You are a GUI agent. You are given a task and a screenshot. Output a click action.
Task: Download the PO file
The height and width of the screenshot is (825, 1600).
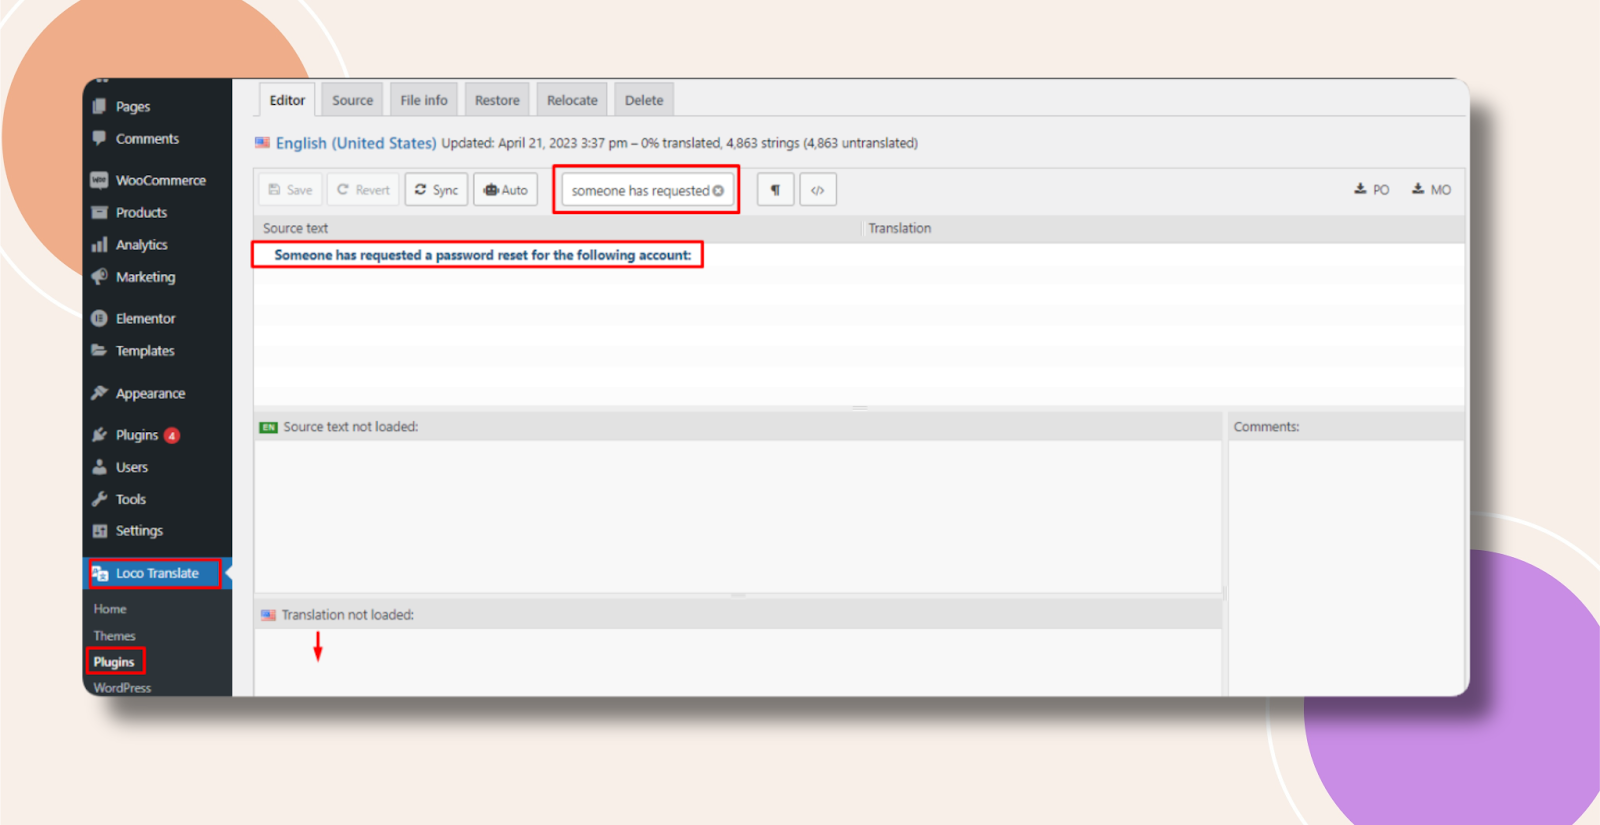[1372, 189]
